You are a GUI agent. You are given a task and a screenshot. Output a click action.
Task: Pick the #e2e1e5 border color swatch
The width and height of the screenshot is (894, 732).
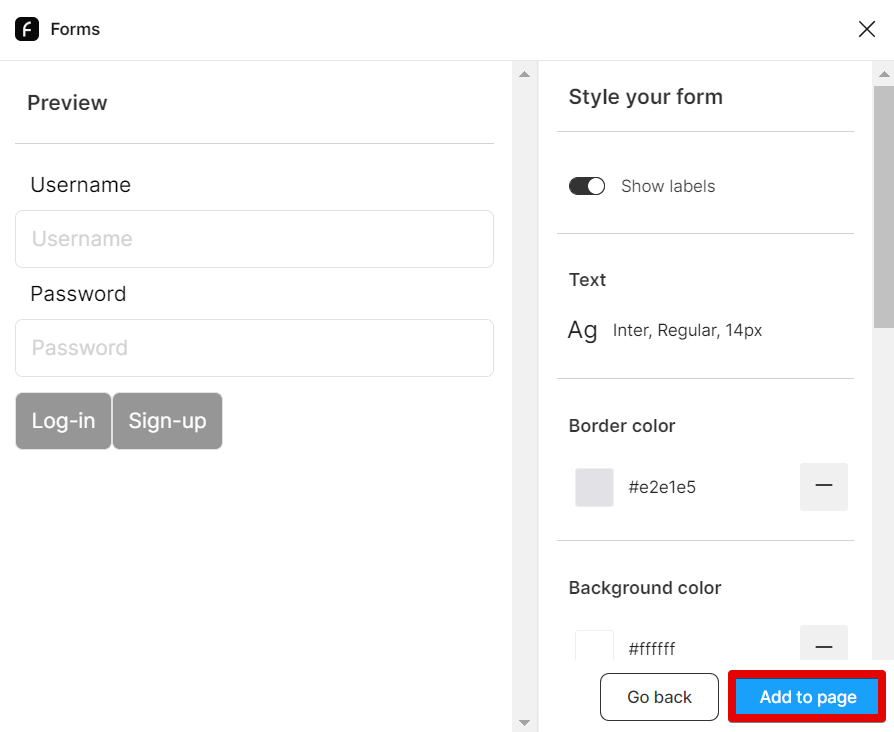tap(594, 487)
